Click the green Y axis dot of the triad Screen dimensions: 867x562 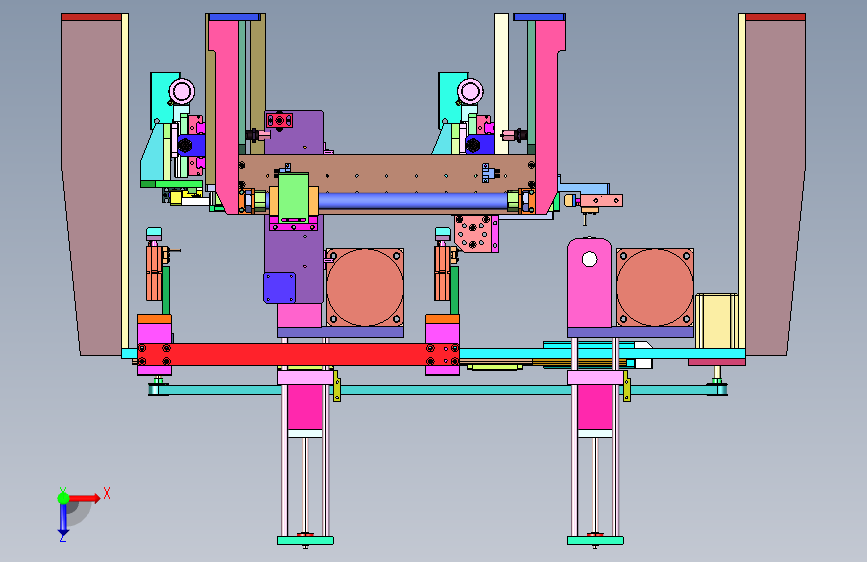click(x=63, y=498)
